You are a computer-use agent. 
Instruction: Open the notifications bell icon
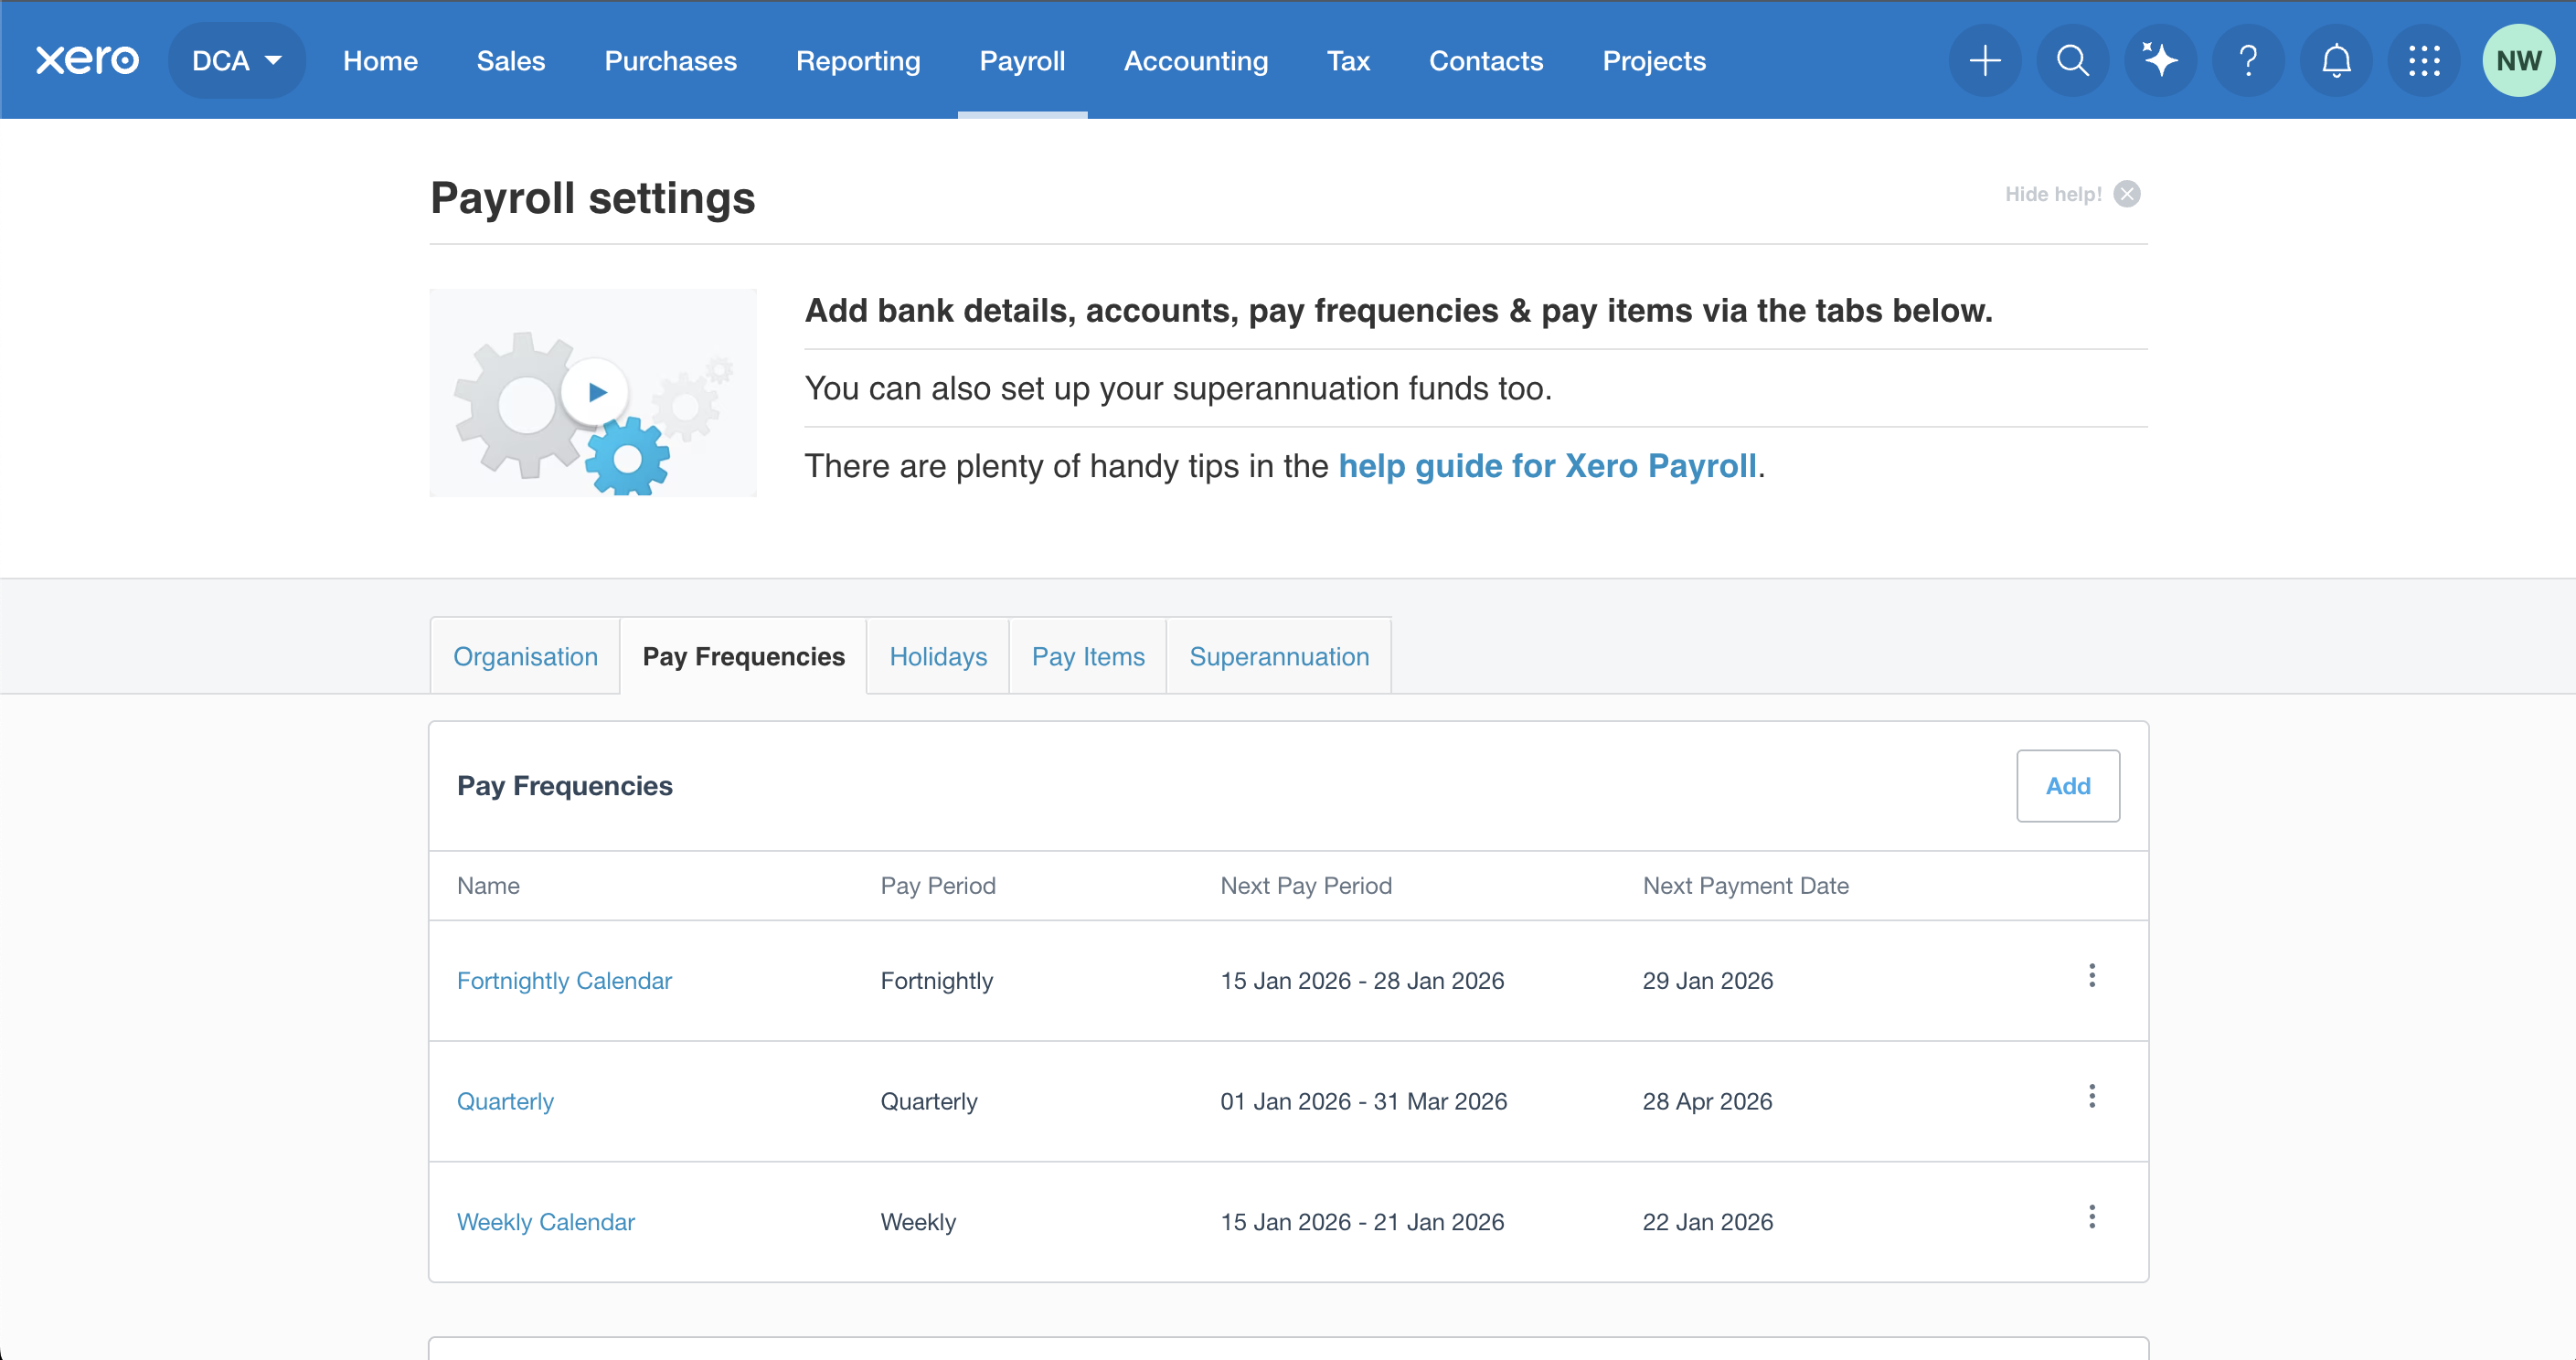pyautogui.click(x=2336, y=60)
